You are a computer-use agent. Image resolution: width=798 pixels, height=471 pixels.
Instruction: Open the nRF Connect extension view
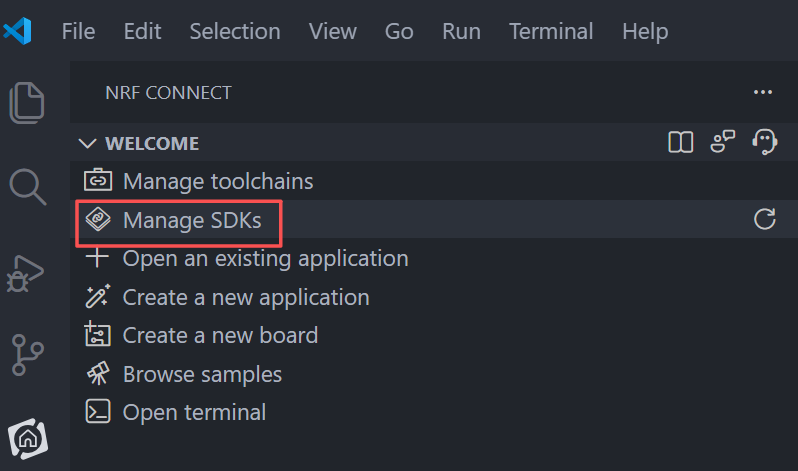tap(28, 438)
